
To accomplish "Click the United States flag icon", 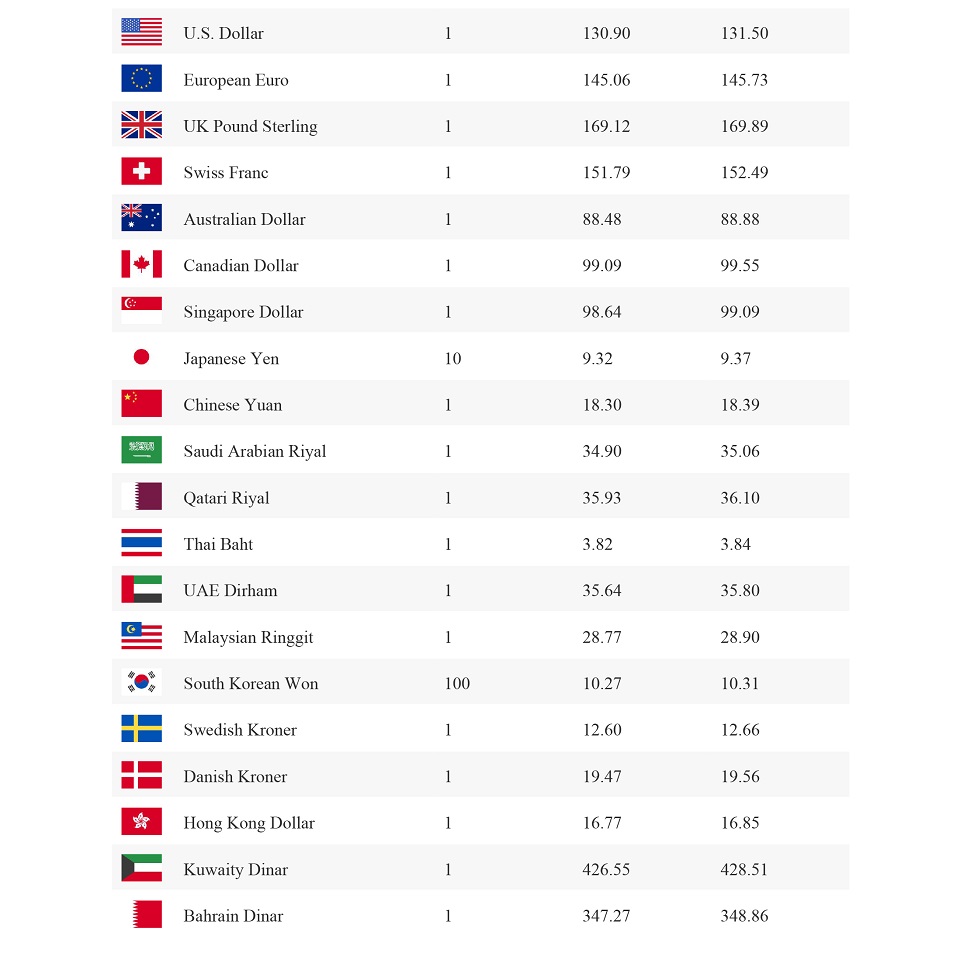I will [x=141, y=32].
